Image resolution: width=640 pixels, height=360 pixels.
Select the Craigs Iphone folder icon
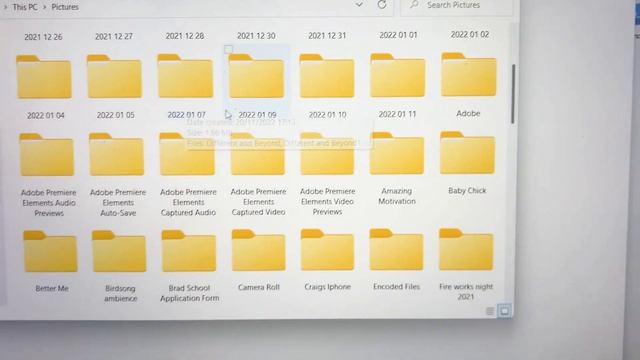click(x=327, y=250)
